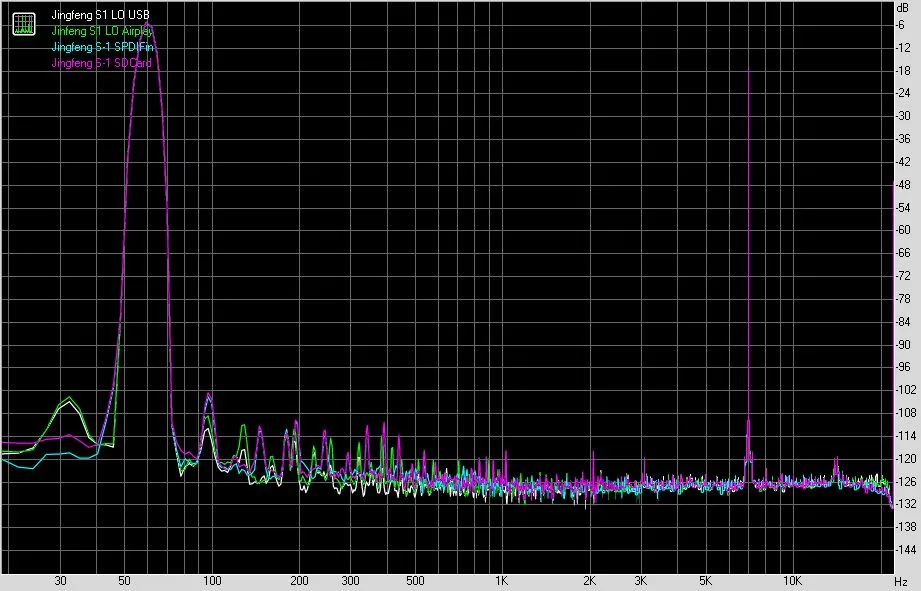Select the magenta Jingfeng S-1 SDCard legend entry
Image resolution: width=921 pixels, height=591 pixels.
click(x=102, y=62)
